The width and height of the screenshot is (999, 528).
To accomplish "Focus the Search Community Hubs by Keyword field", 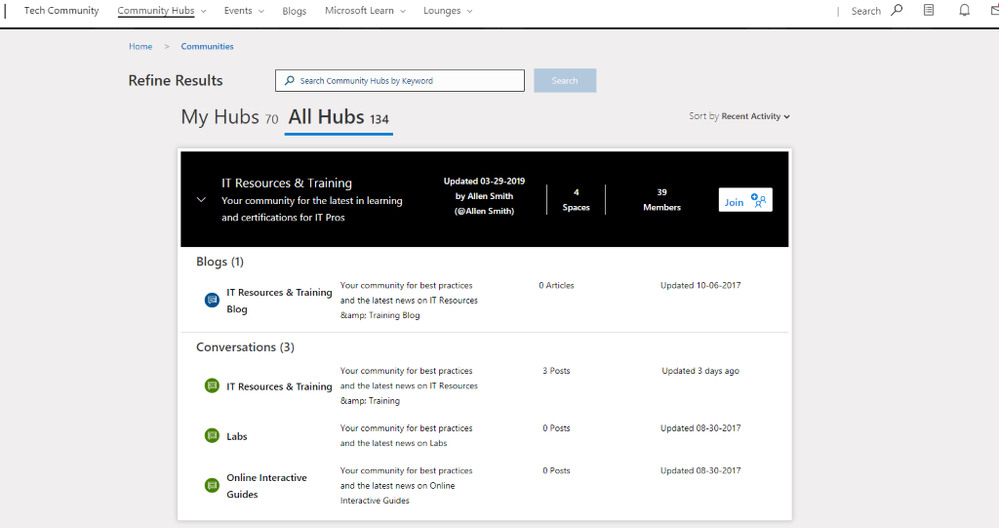I will (400, 81).
